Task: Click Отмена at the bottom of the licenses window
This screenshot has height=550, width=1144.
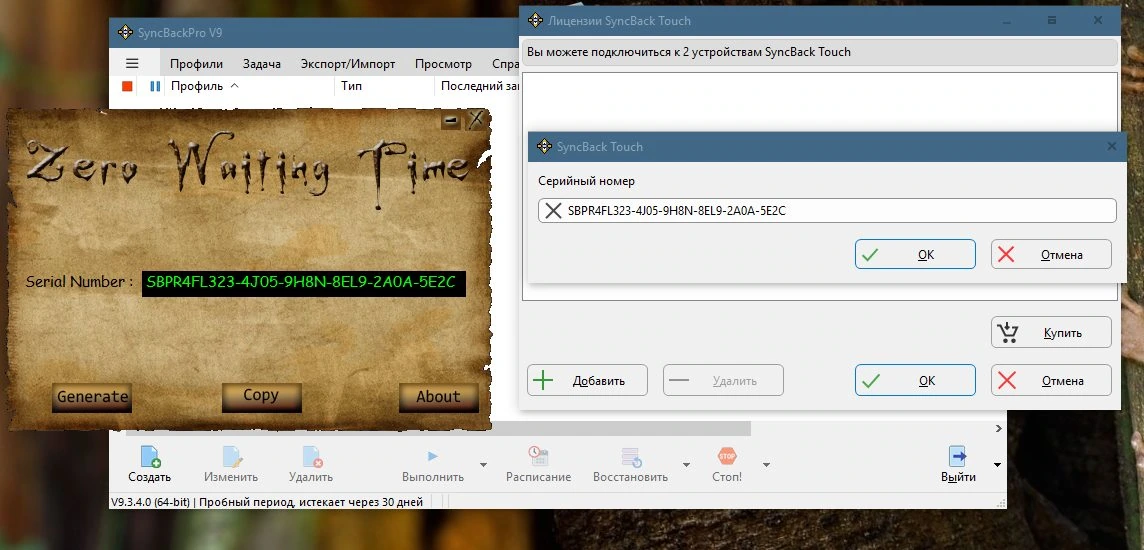Action: (1051, 381)
